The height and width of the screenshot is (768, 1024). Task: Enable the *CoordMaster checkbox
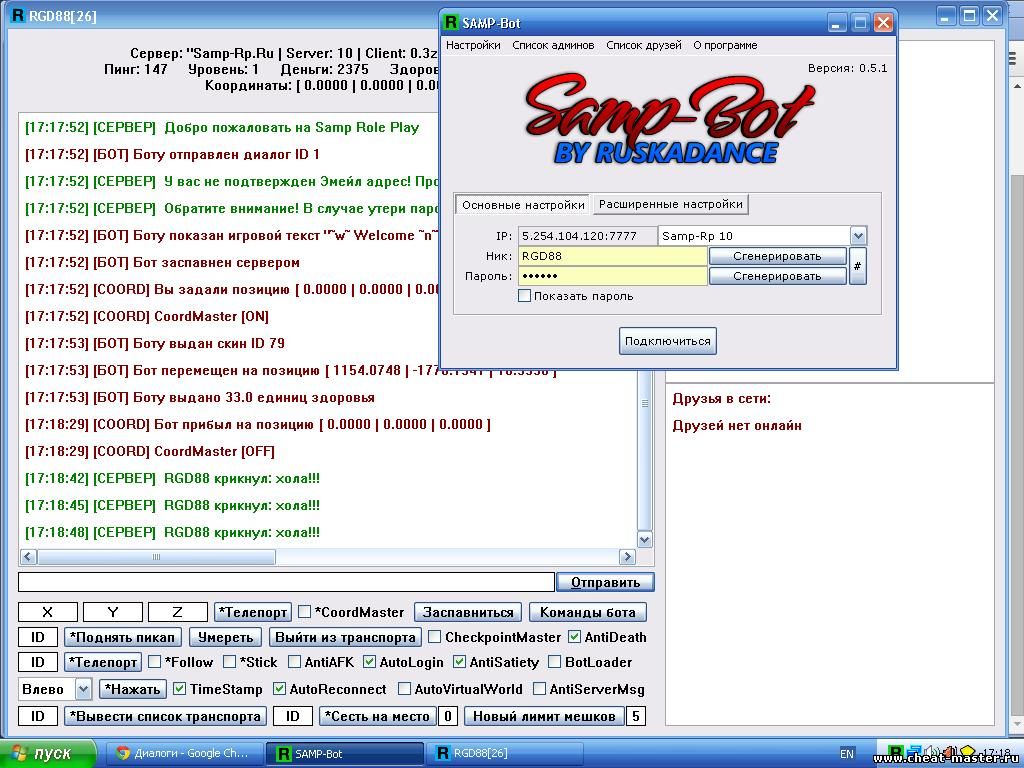click(x=304, y=612)
